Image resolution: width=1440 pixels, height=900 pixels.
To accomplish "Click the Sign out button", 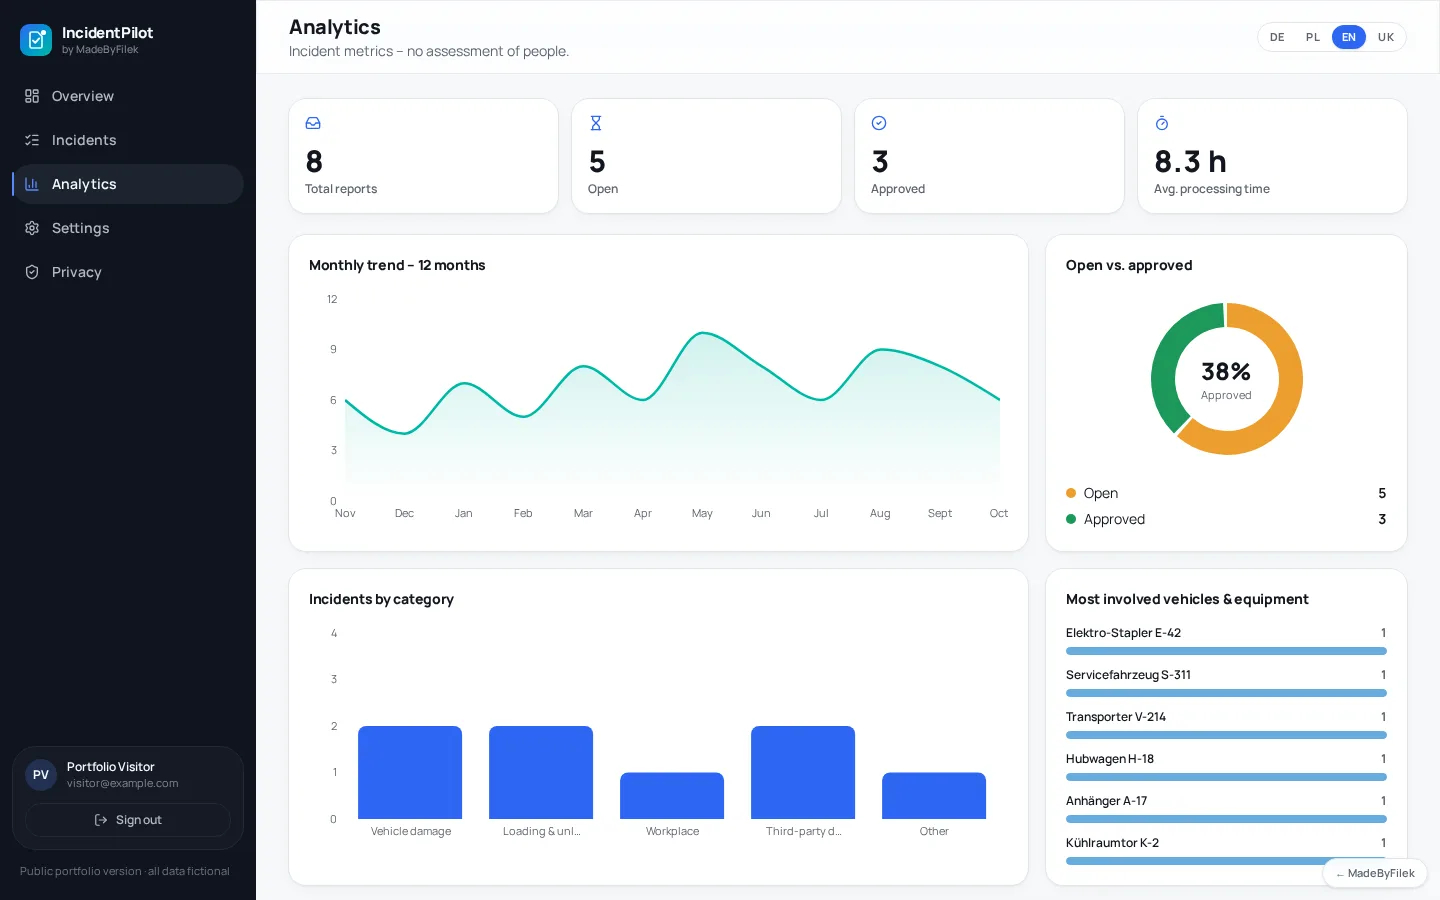I will pyautogui.click(x=128, y=820).
